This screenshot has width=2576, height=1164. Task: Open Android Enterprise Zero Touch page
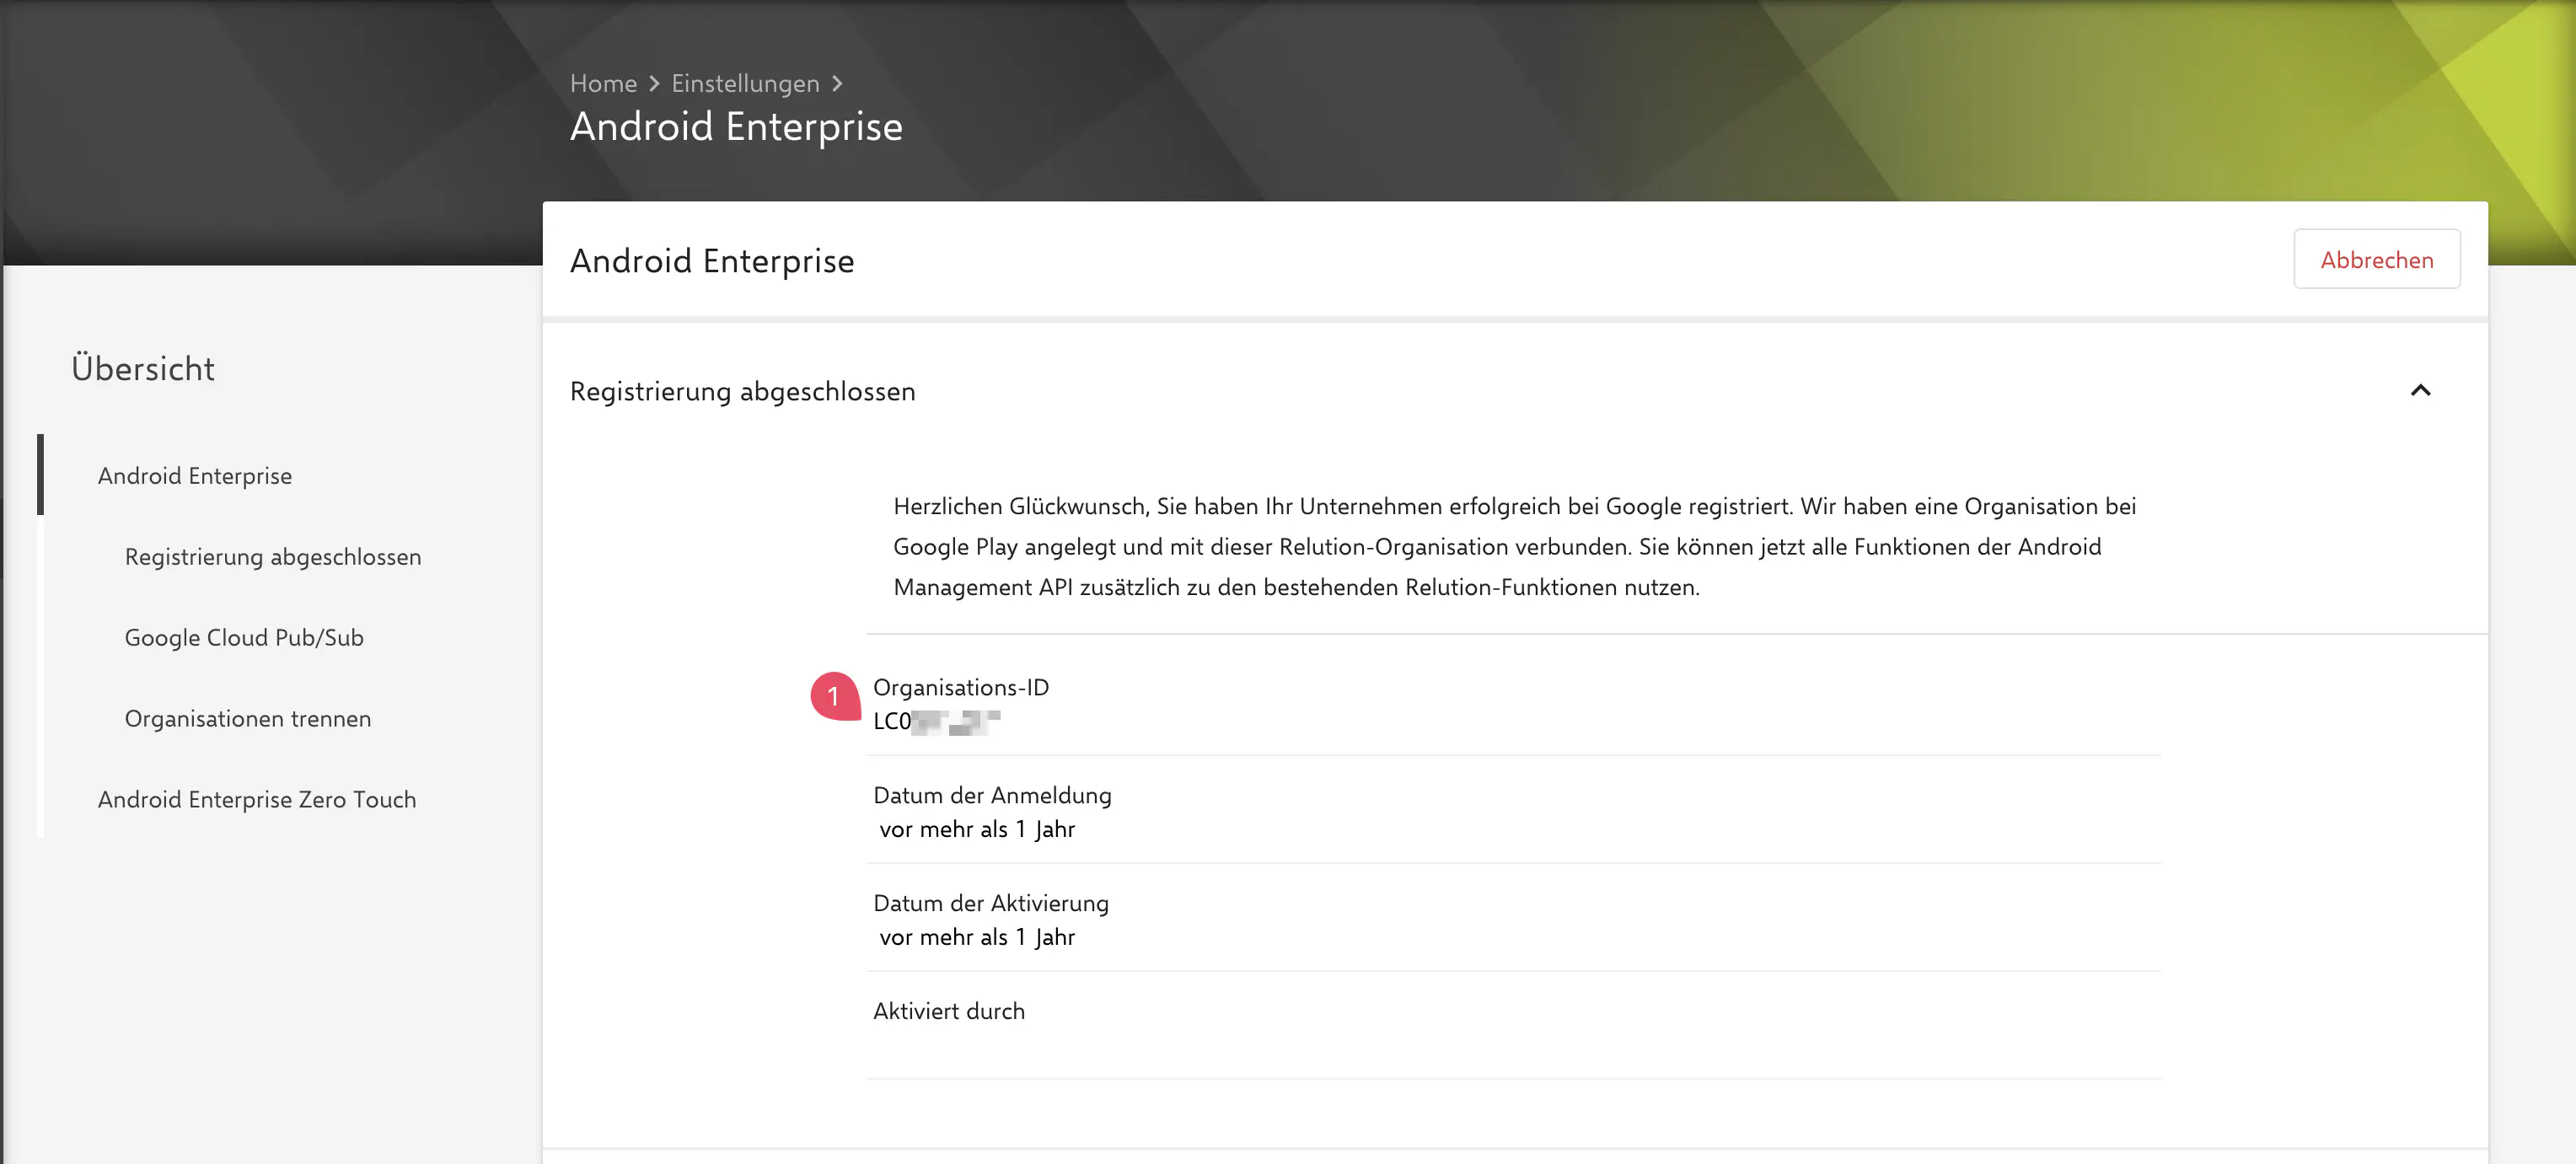pos(256,799)
